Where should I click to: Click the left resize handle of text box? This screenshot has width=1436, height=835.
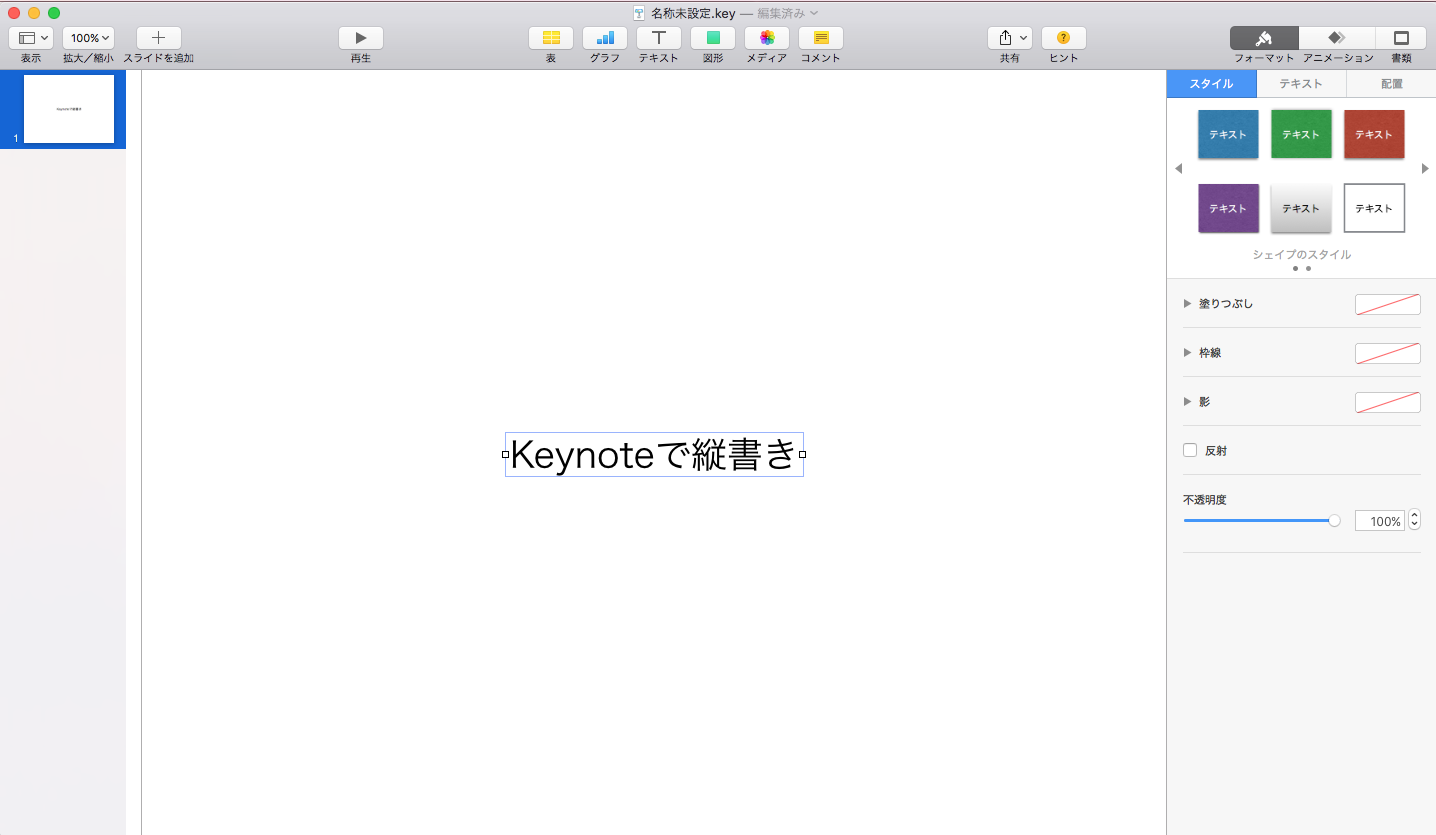coord(505,455)
